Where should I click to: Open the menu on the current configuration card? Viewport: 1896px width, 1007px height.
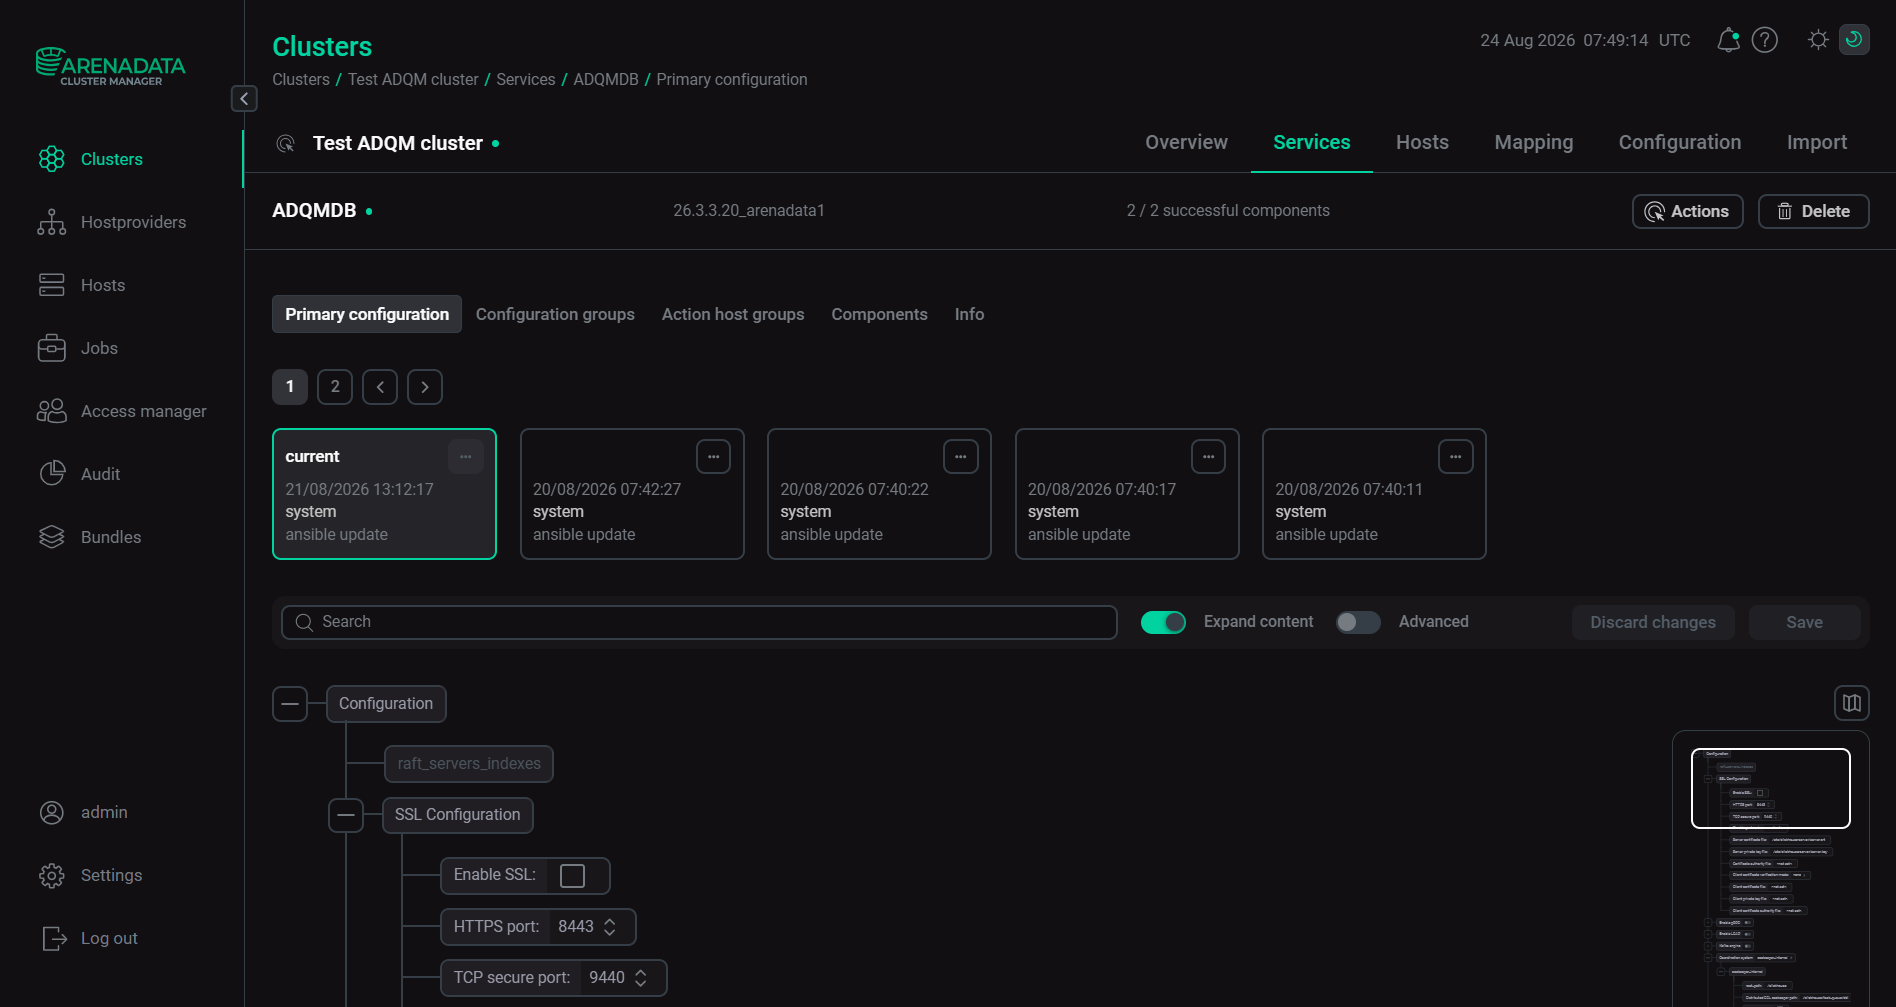point(465,456)
